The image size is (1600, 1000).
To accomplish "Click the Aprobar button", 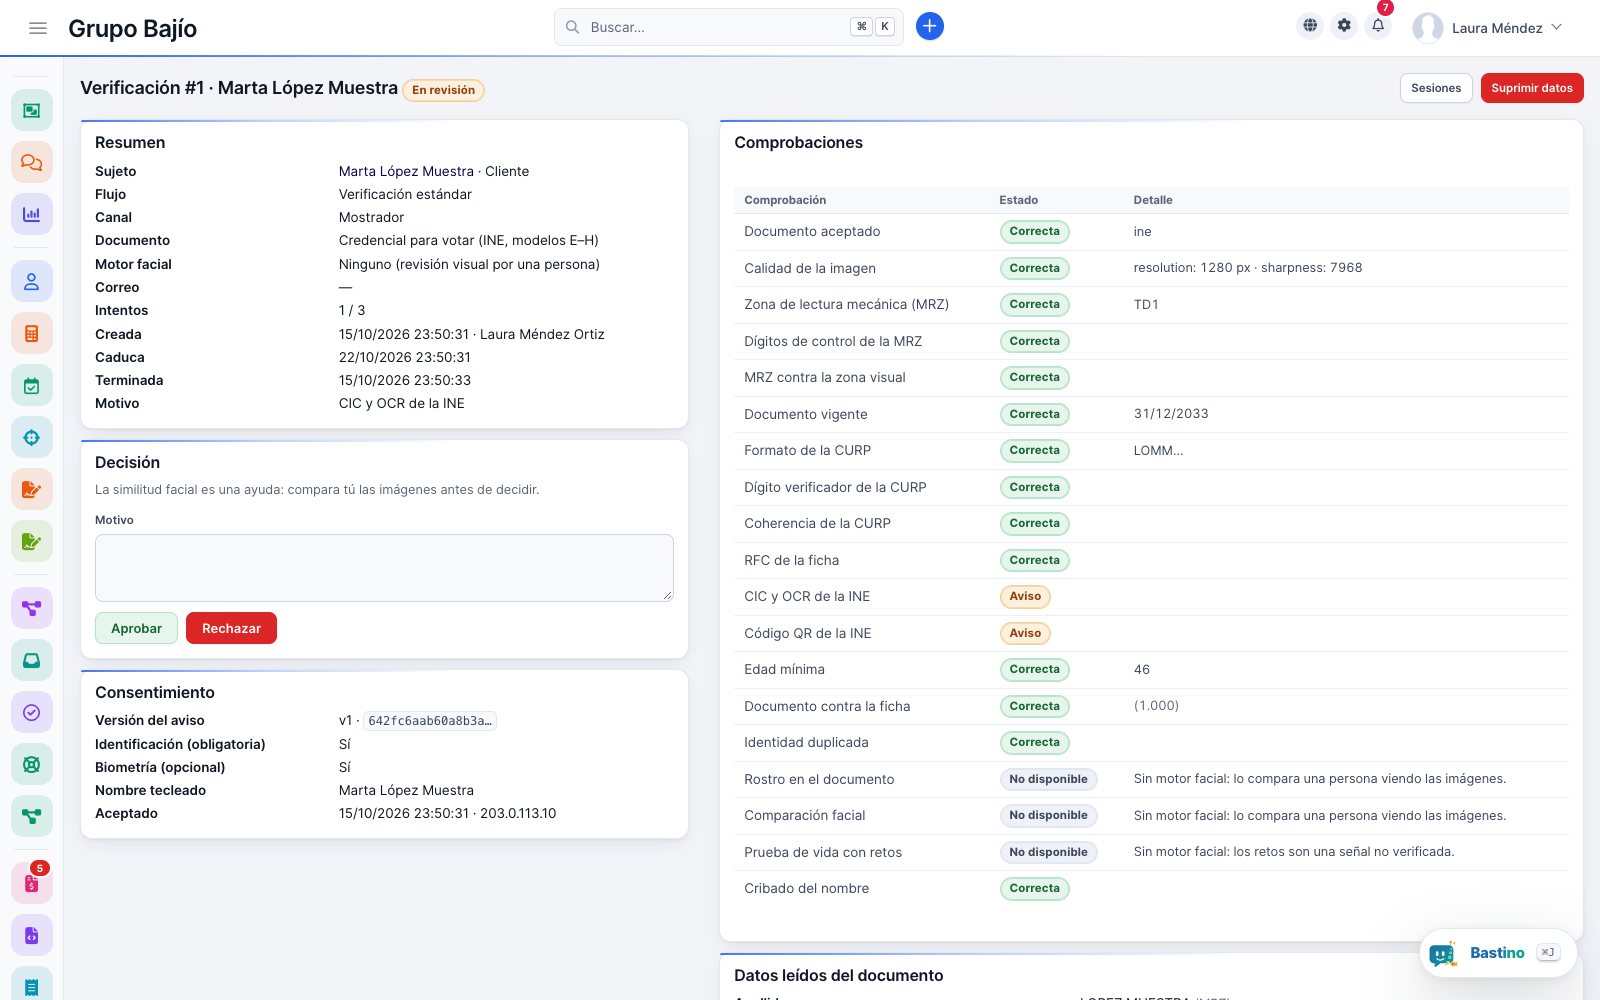I will 136,628.
